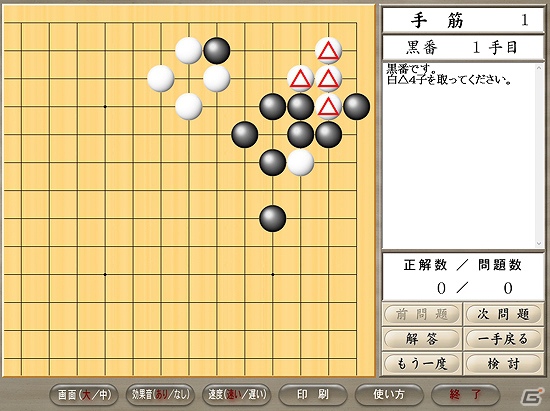Screen dimensions: 550x411
Task: Click the topmost triangle-marked white stone
Action: tap(328, 50)
